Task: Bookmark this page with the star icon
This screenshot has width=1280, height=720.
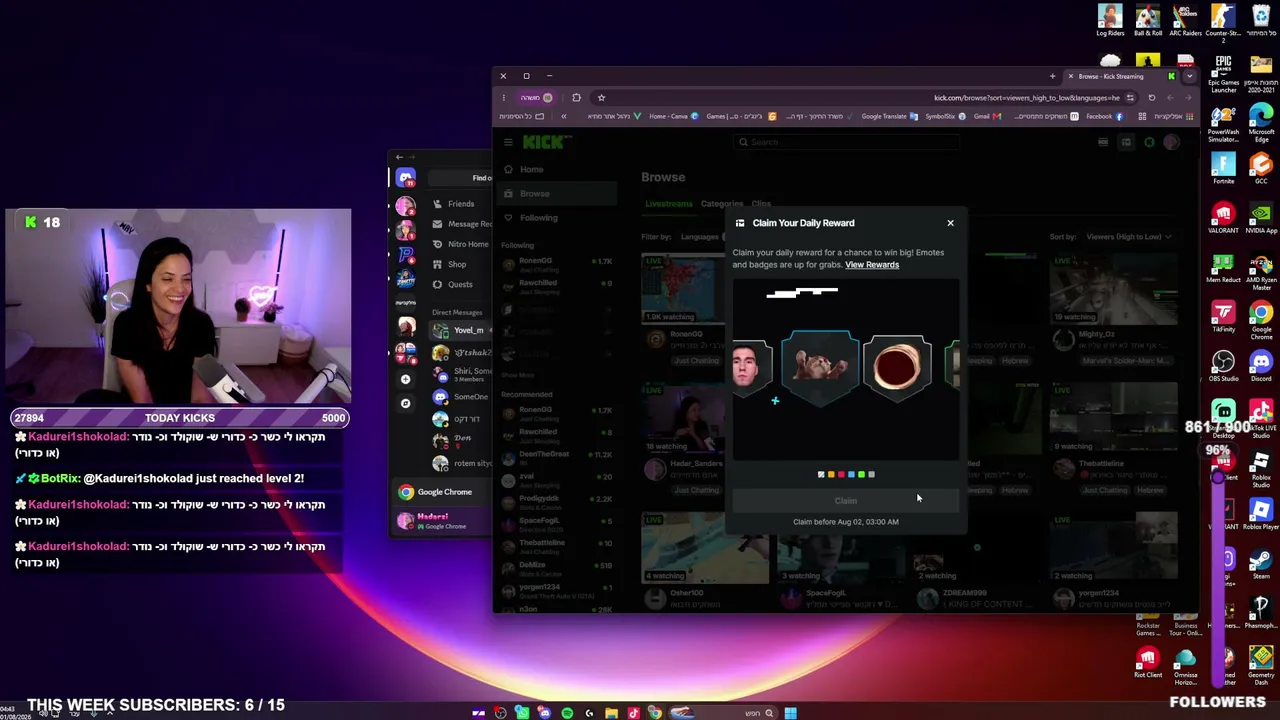Action: point(601,98)
